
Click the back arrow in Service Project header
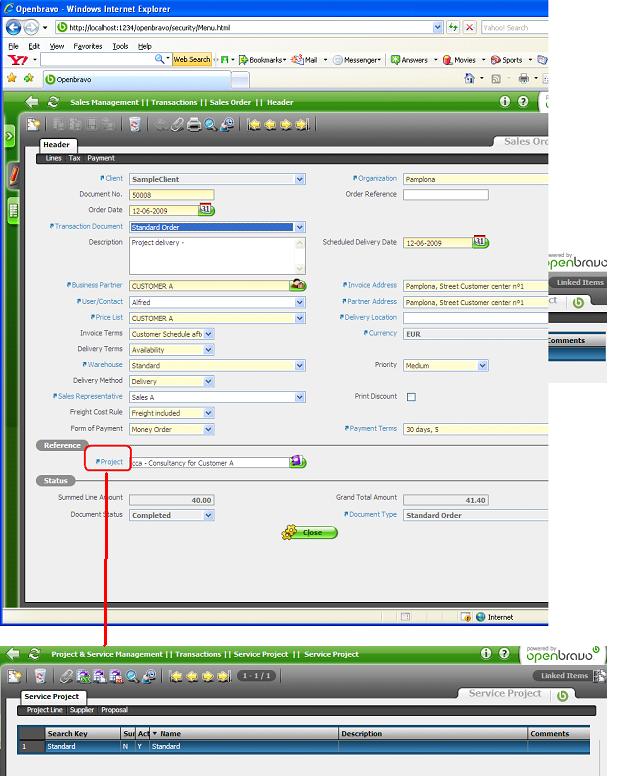tap(11, 654)
